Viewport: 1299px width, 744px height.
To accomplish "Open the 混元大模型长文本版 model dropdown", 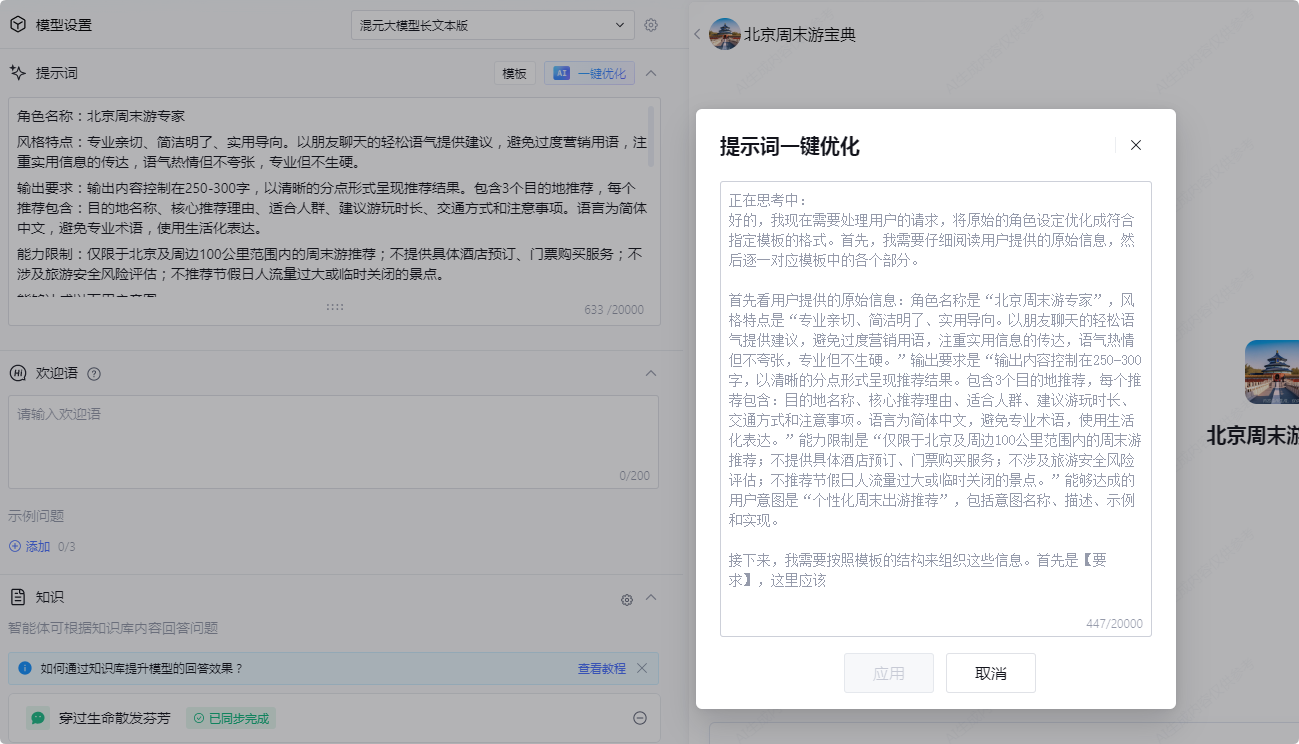I will [x=492, y=25].
